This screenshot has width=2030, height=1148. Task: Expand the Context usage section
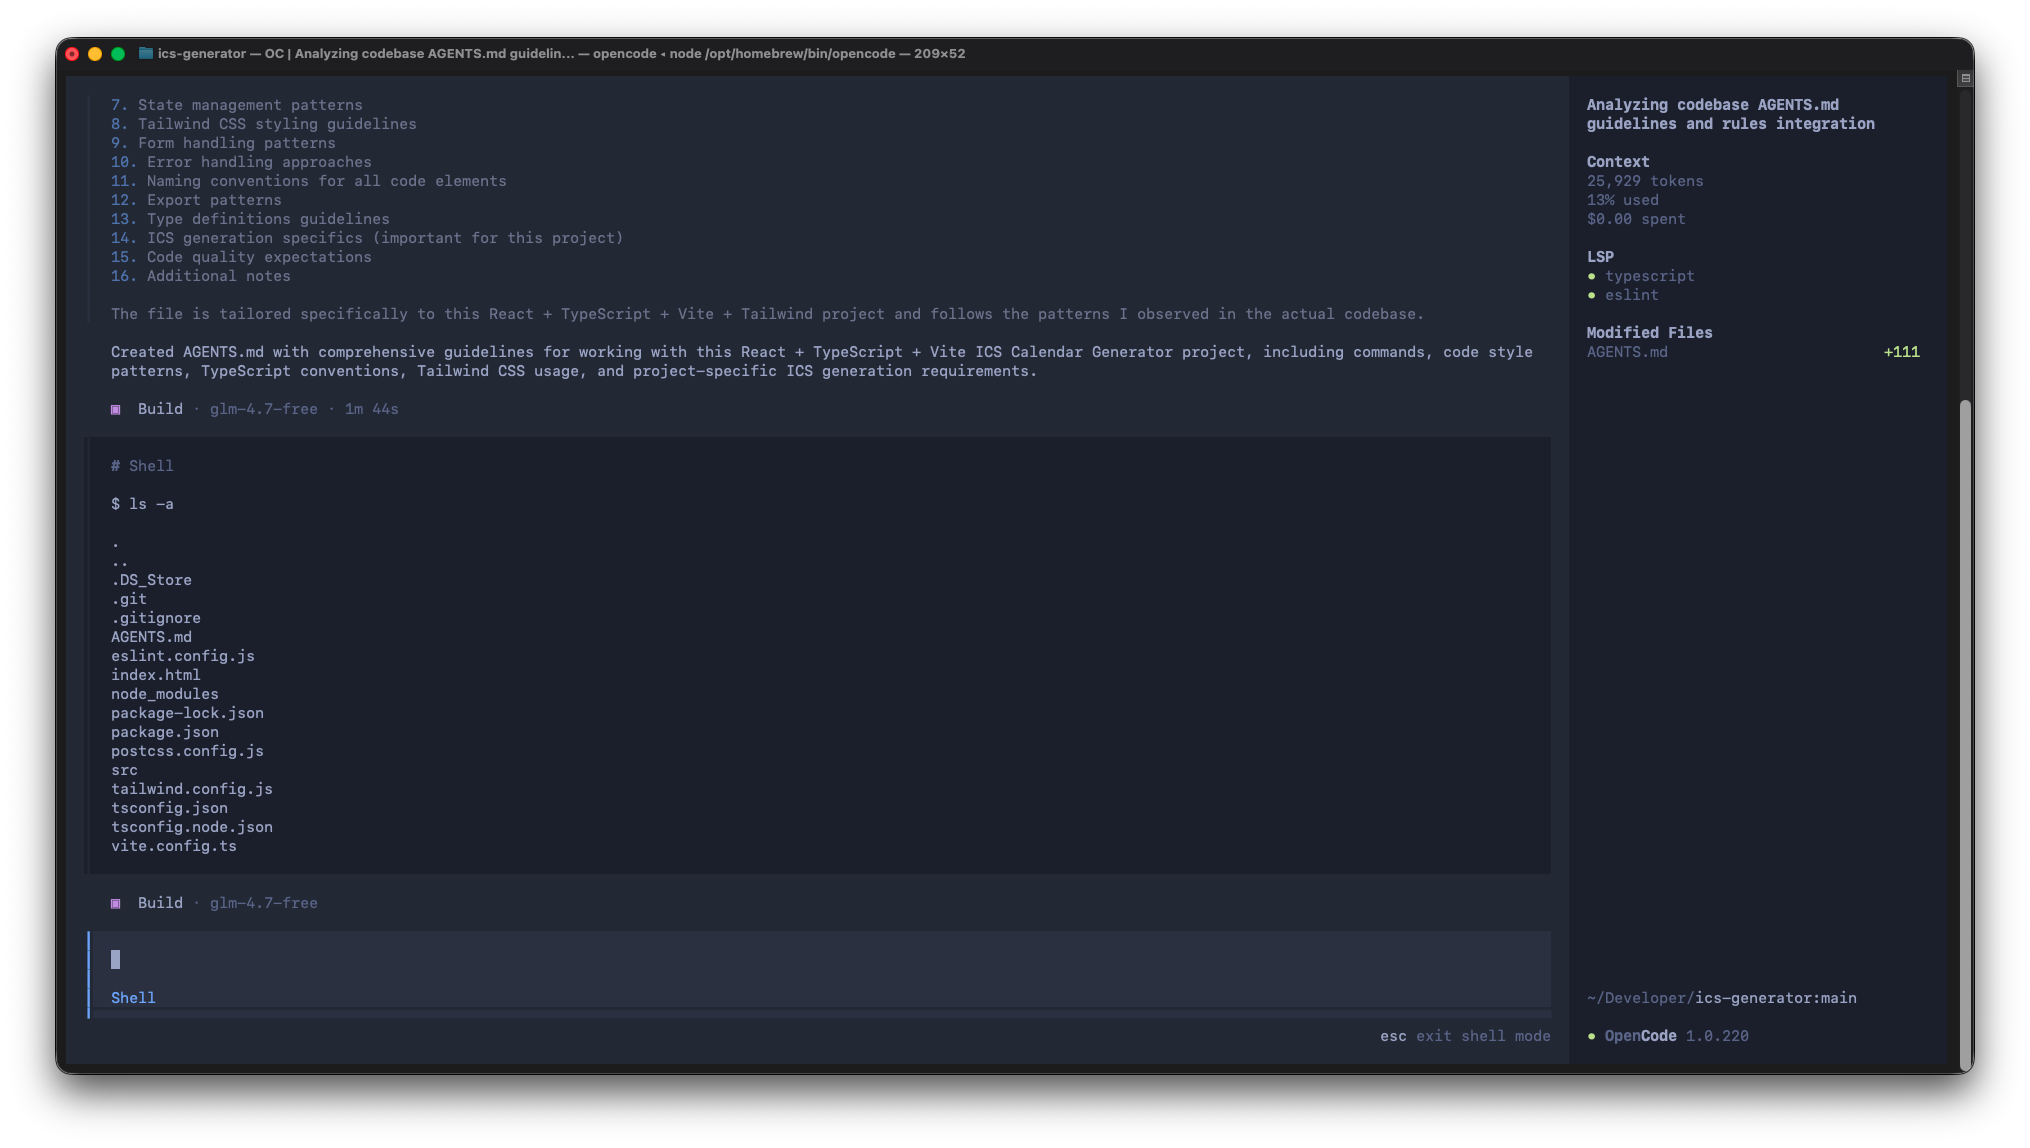click(1617, 161)
